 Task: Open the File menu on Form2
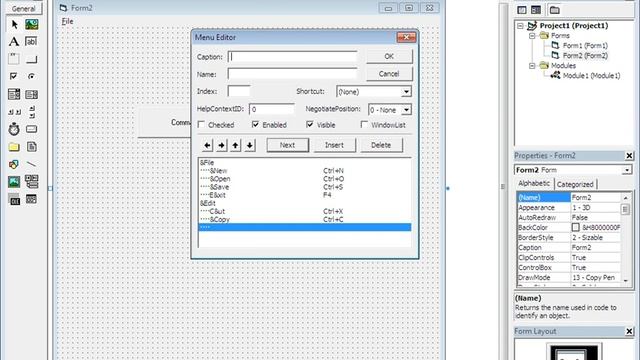[67, 21]
